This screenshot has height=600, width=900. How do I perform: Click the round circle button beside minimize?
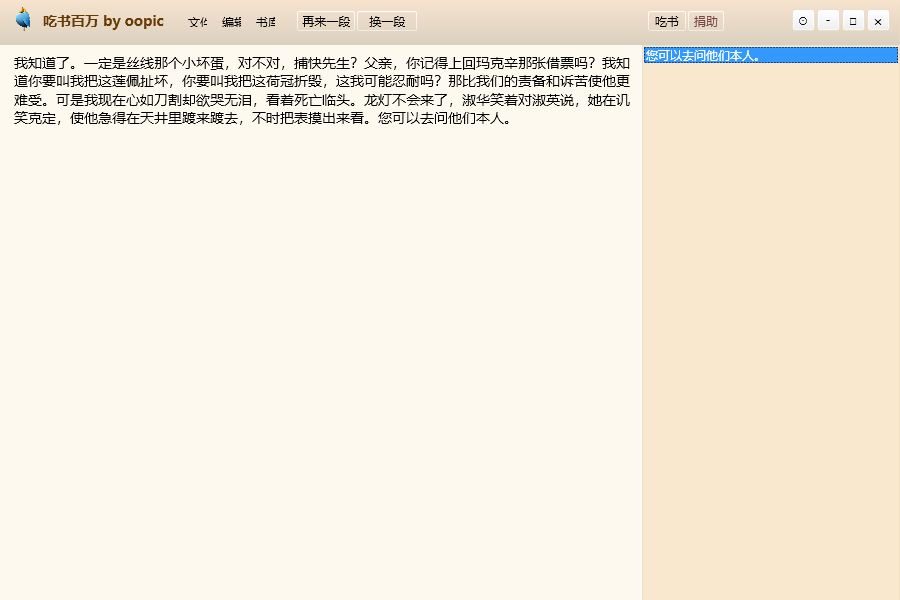[803, 21]
